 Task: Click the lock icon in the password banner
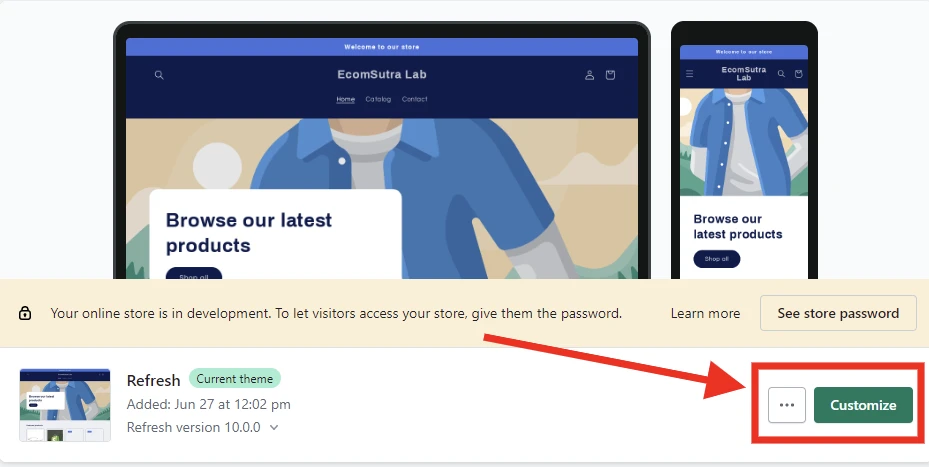pyautogui.click(x=25, y=313)
